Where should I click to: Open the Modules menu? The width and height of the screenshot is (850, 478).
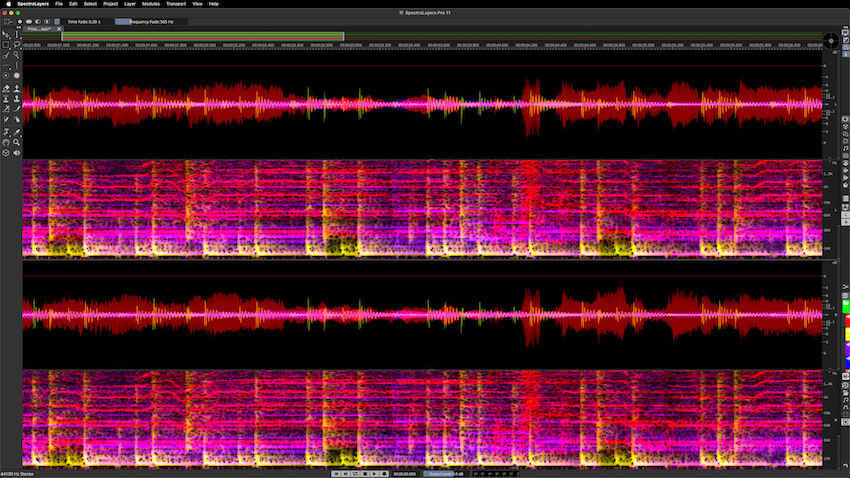150,4
